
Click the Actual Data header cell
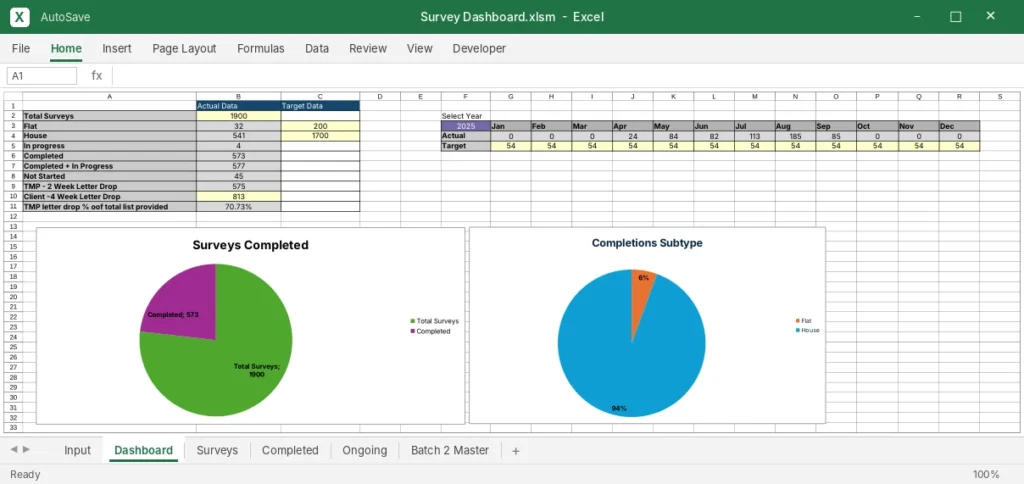pos(238,105)
